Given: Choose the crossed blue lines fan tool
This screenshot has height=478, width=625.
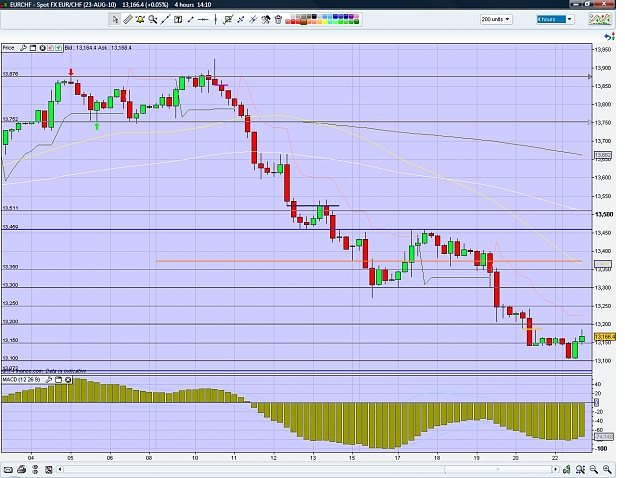Looking at the screenshot, I should 240,19.
